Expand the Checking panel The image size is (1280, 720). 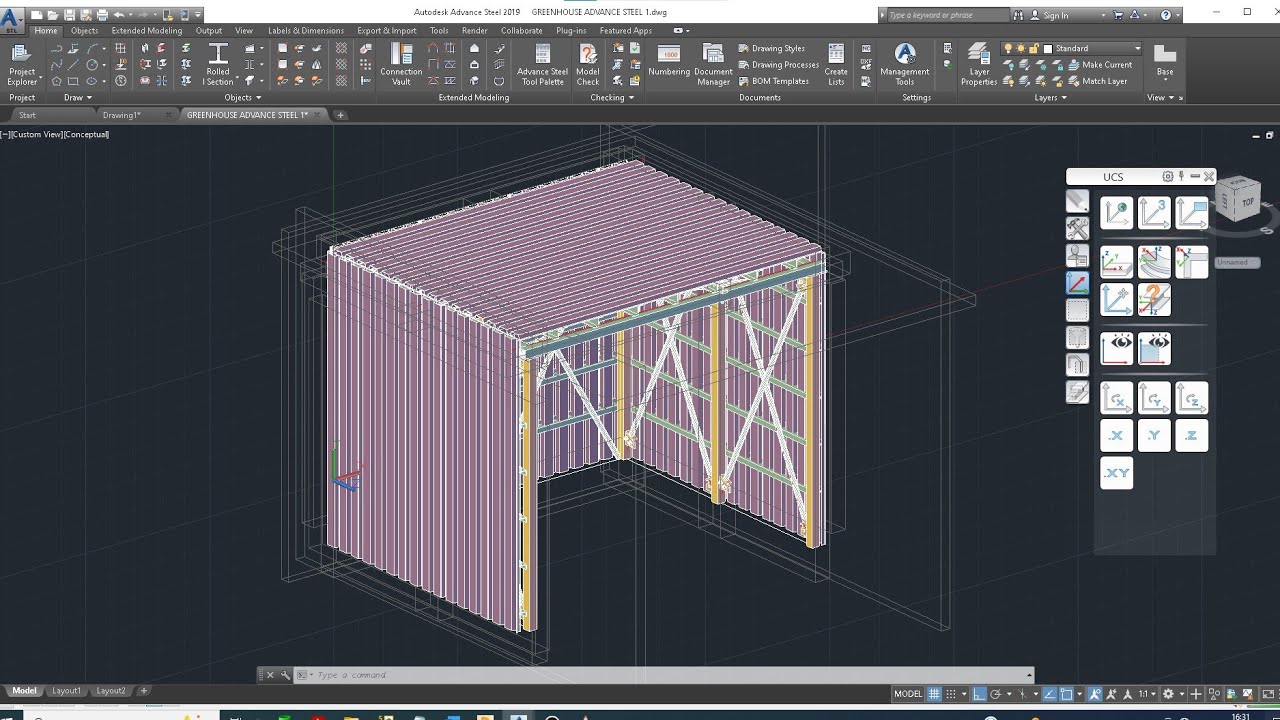(612, 98)
